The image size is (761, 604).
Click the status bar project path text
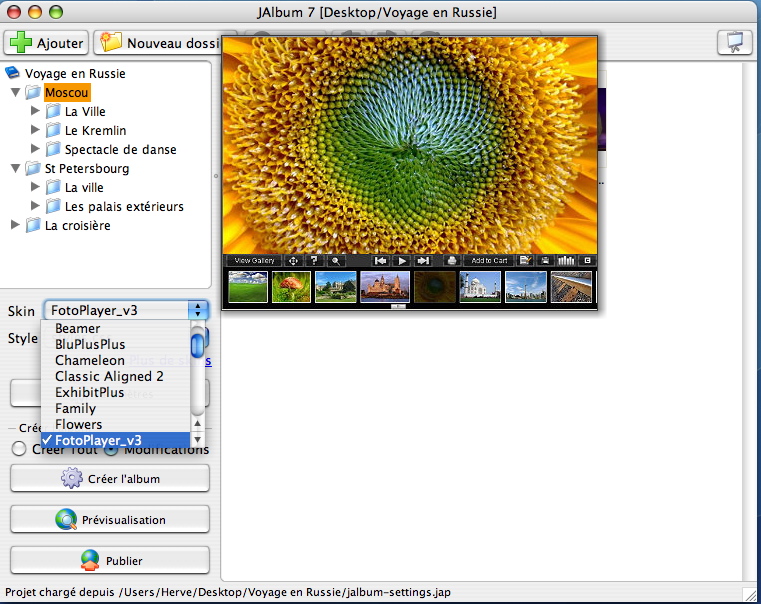tap(228, 592)
